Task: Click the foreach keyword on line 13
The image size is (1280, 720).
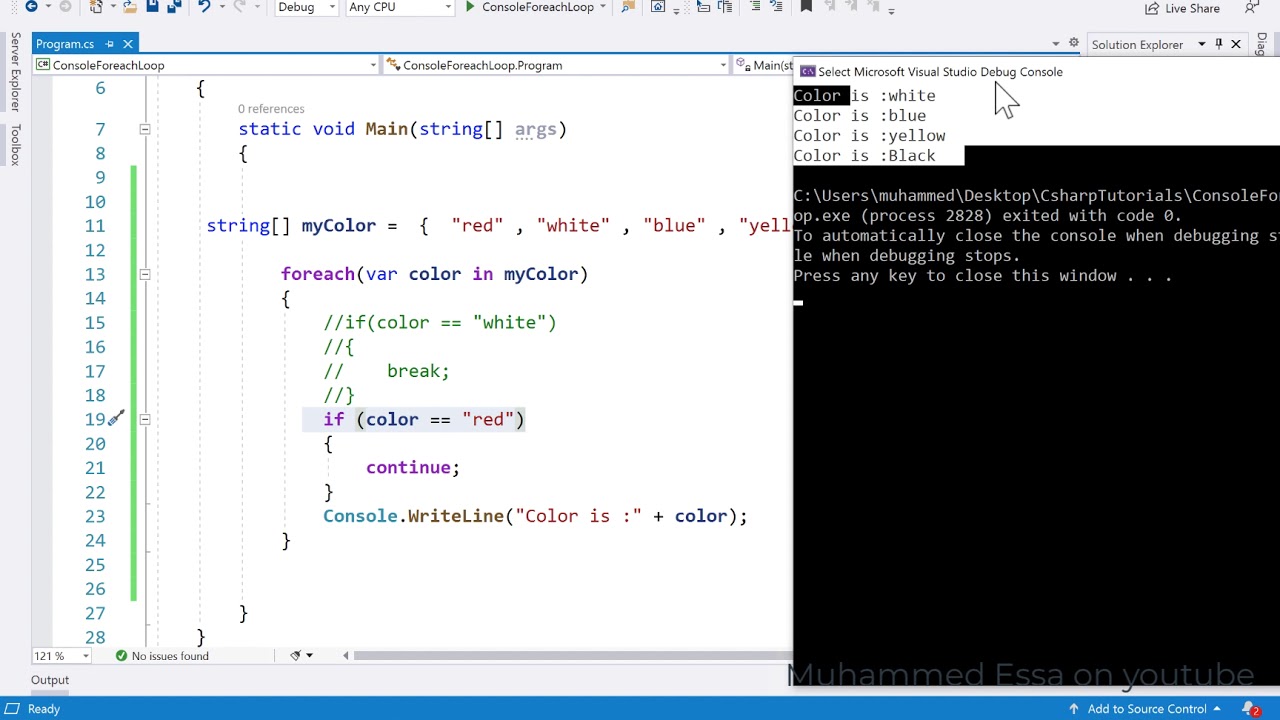Action: point(318,274)
